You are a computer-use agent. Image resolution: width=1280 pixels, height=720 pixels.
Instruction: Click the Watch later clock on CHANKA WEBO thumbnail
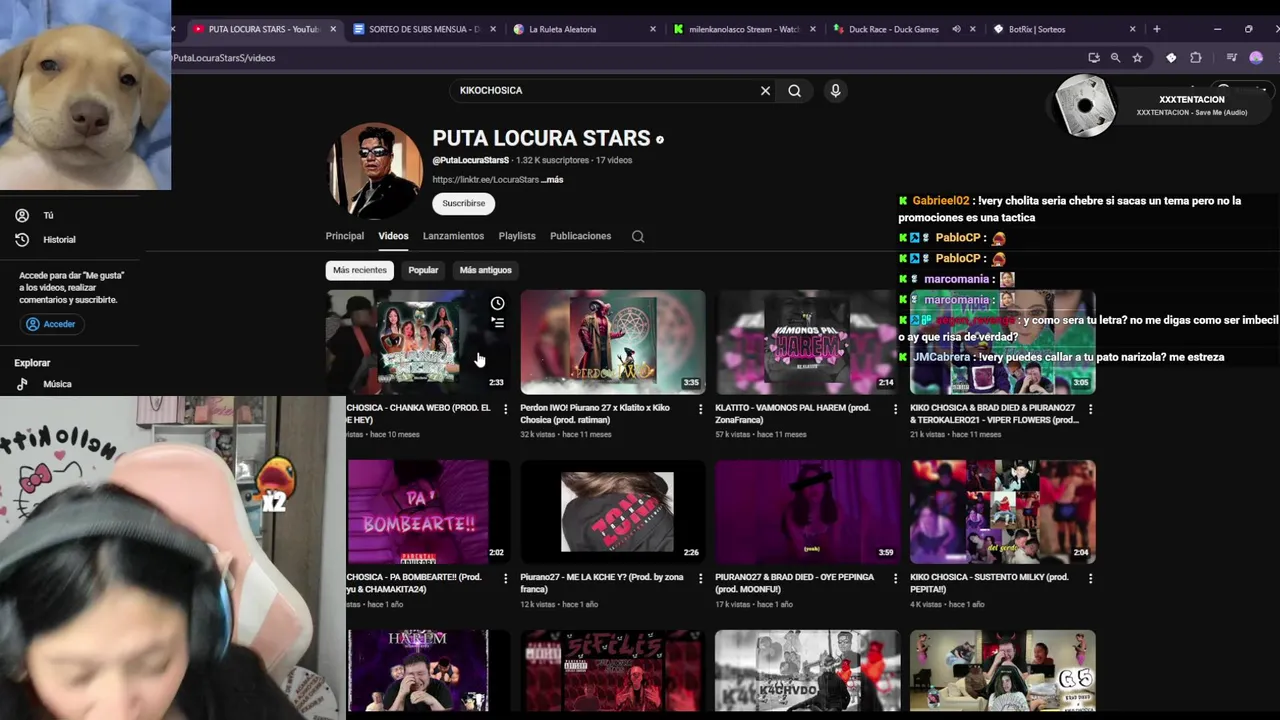tap(497, 303)
